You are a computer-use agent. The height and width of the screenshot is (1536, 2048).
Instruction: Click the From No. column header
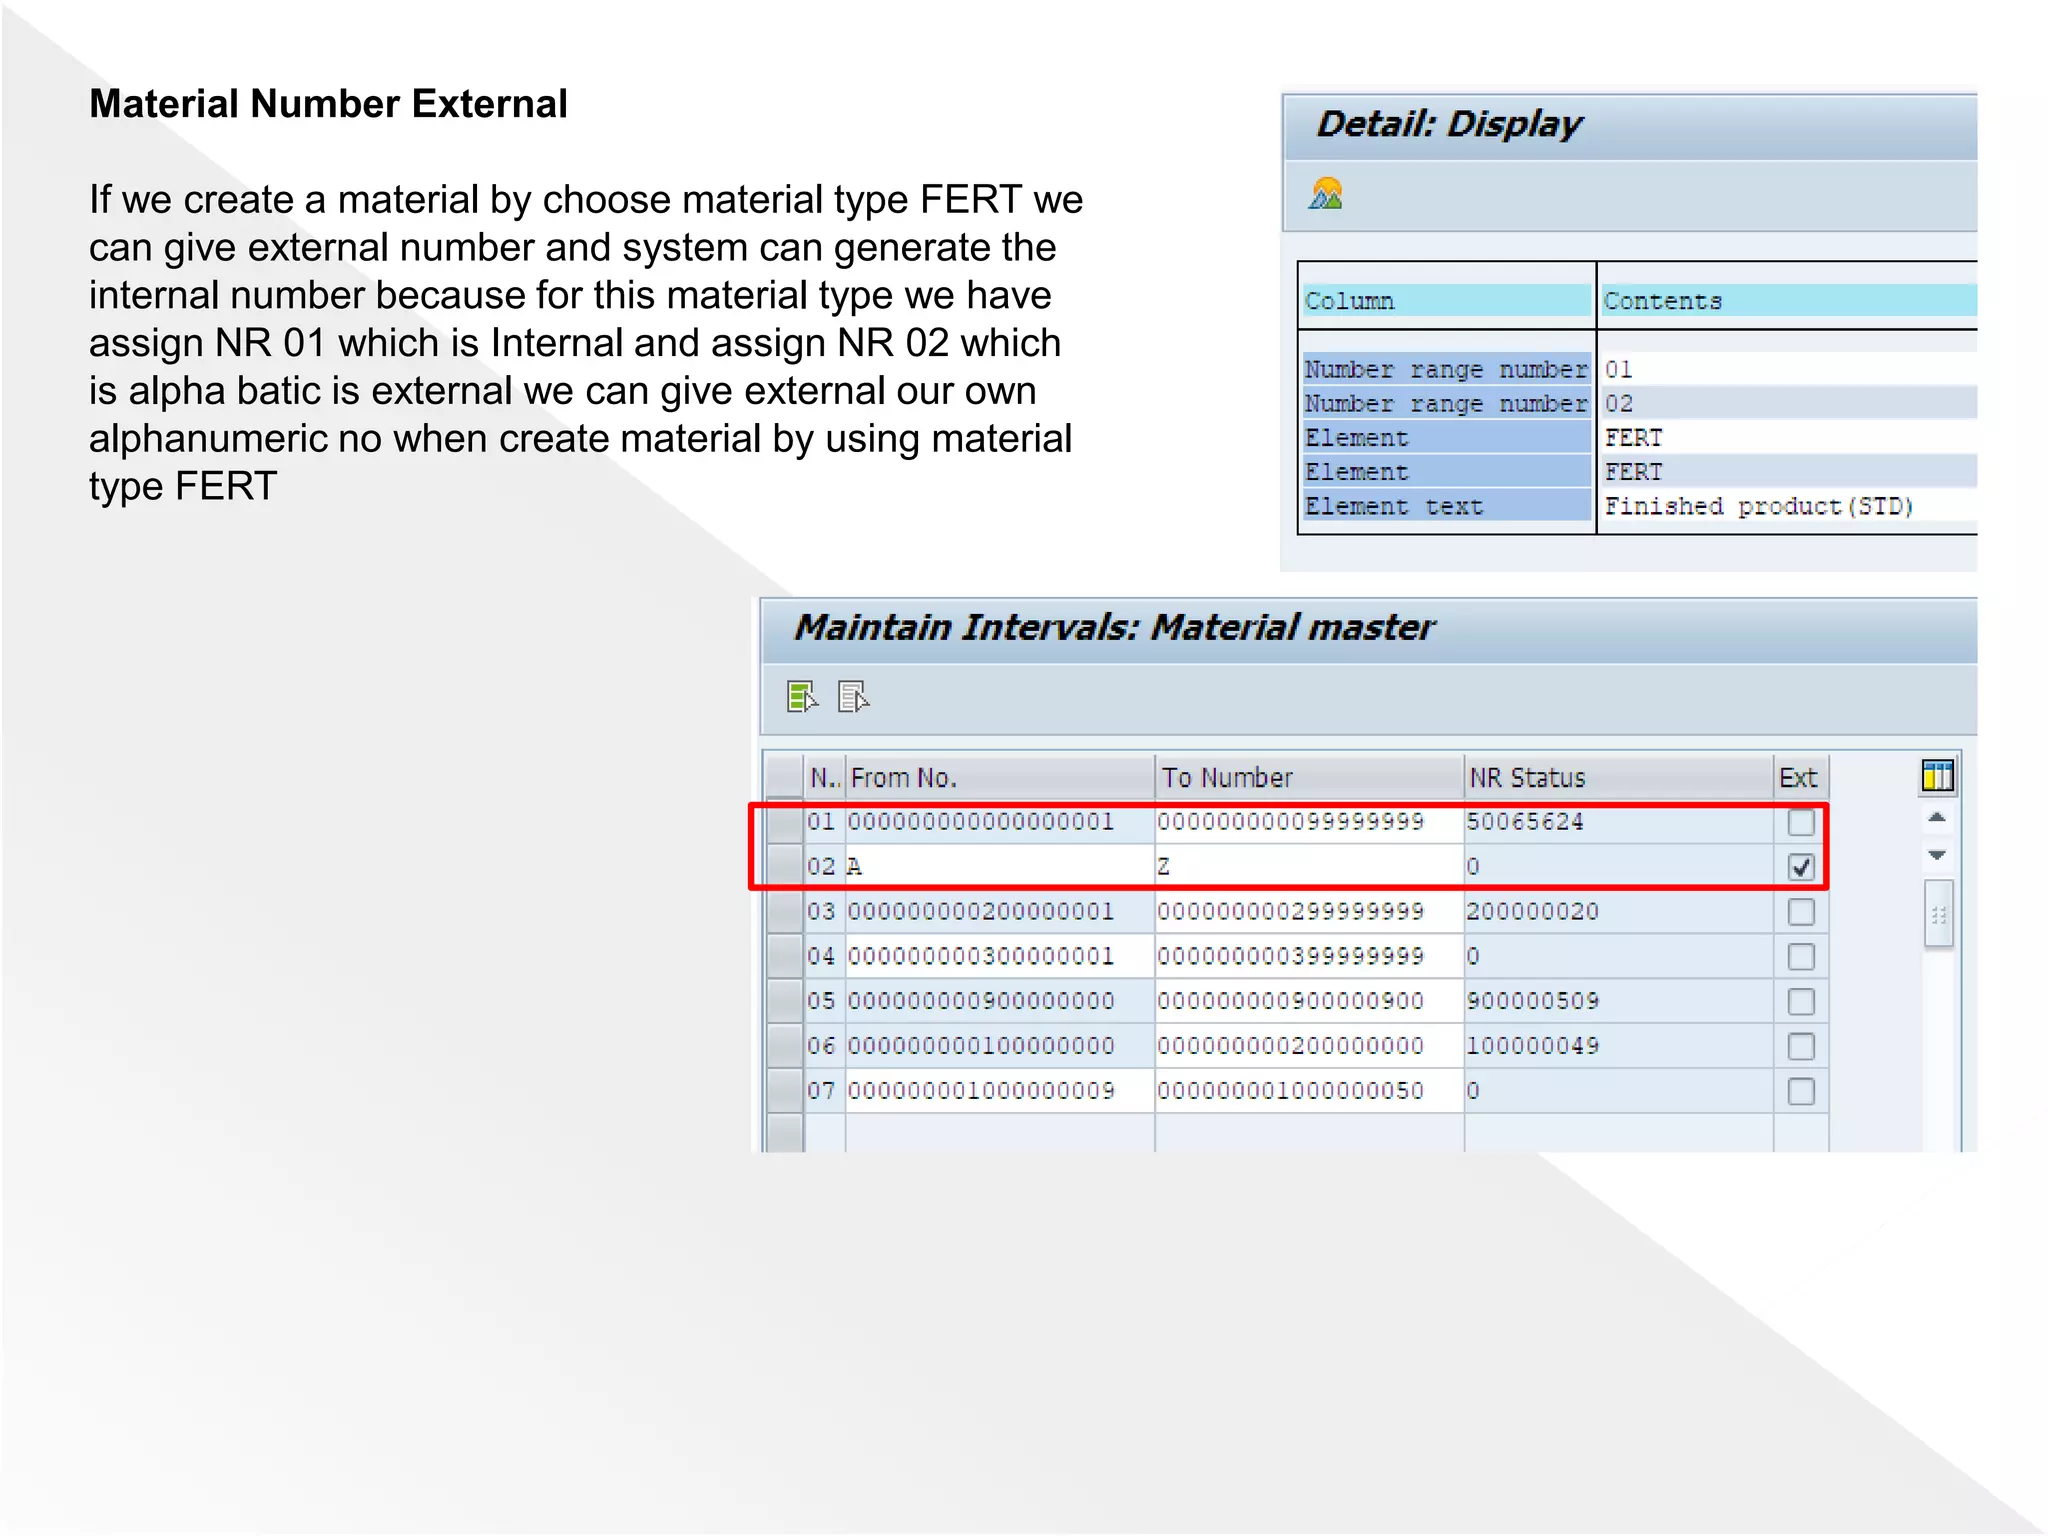(x=1000, y=777)
